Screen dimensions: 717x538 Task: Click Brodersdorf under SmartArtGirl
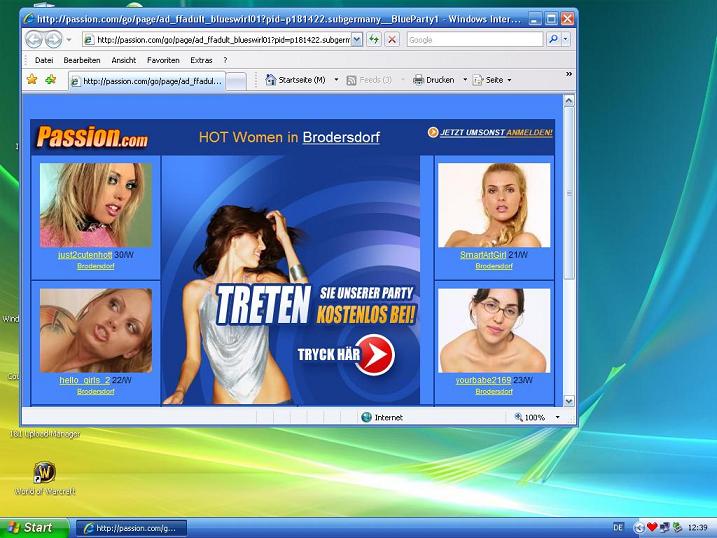tap(494, 266)
